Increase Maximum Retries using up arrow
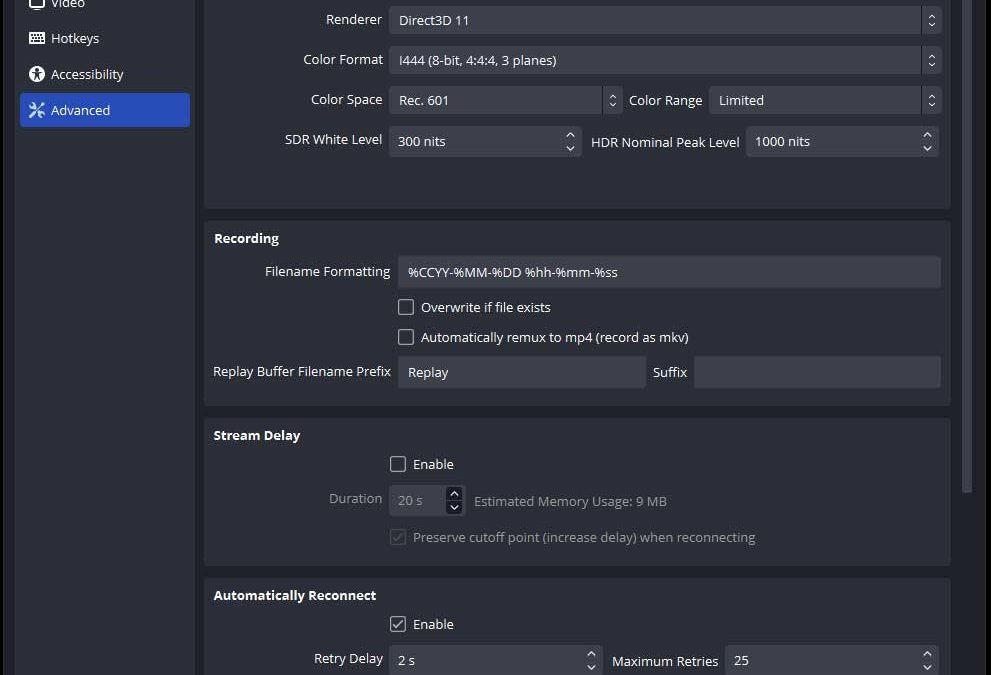The height and width of the screenshot is (675, 991). pos(927,654)
